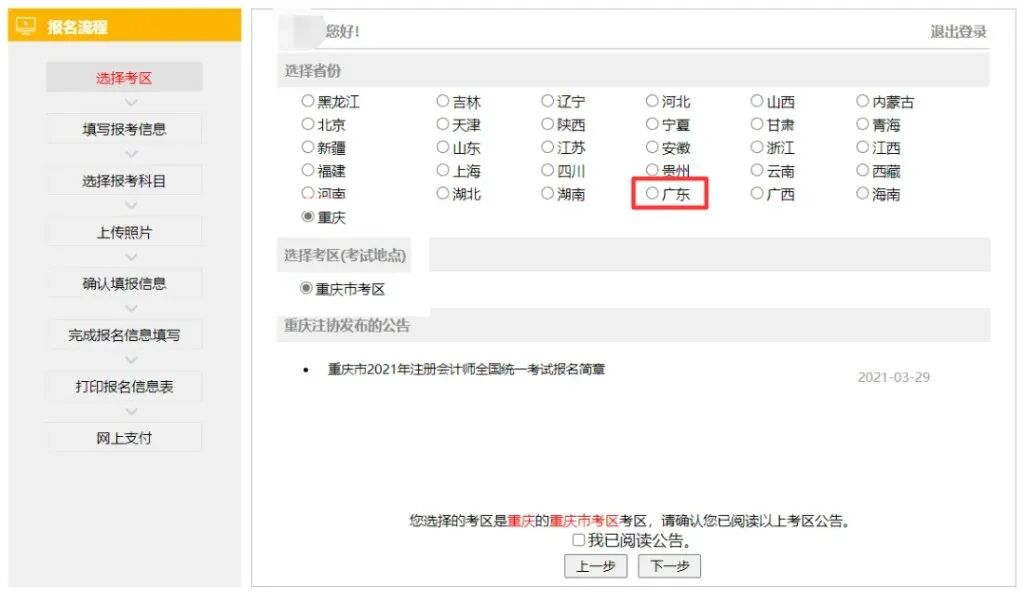
Task: Open the 重庆市2021年注册会计师 announcement link
Action: 466,369
